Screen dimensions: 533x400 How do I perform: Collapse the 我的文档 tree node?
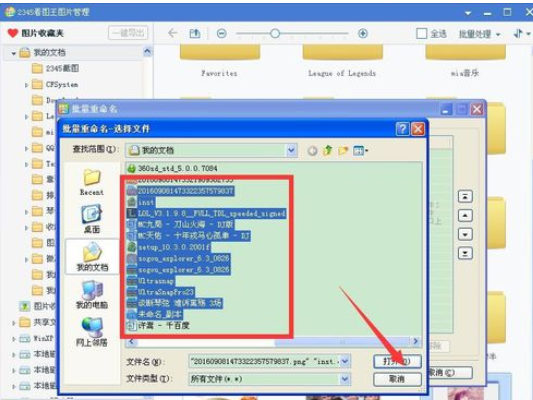[14, 53]
